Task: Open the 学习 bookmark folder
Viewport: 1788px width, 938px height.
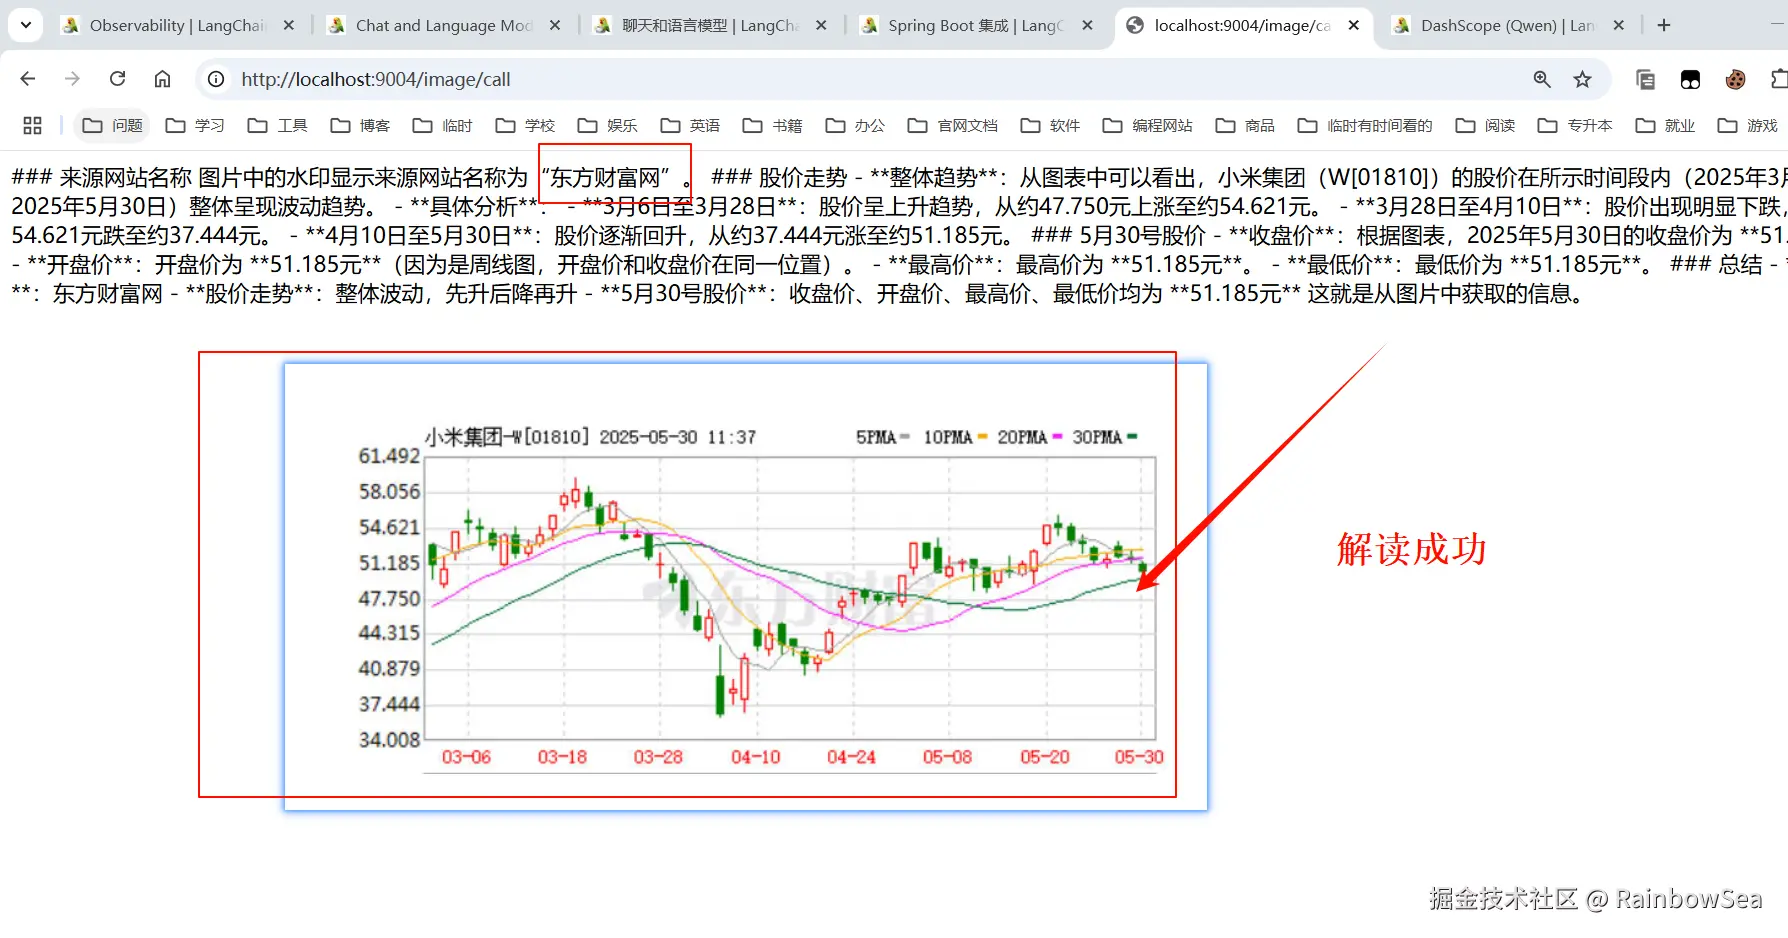Action: 195,125
